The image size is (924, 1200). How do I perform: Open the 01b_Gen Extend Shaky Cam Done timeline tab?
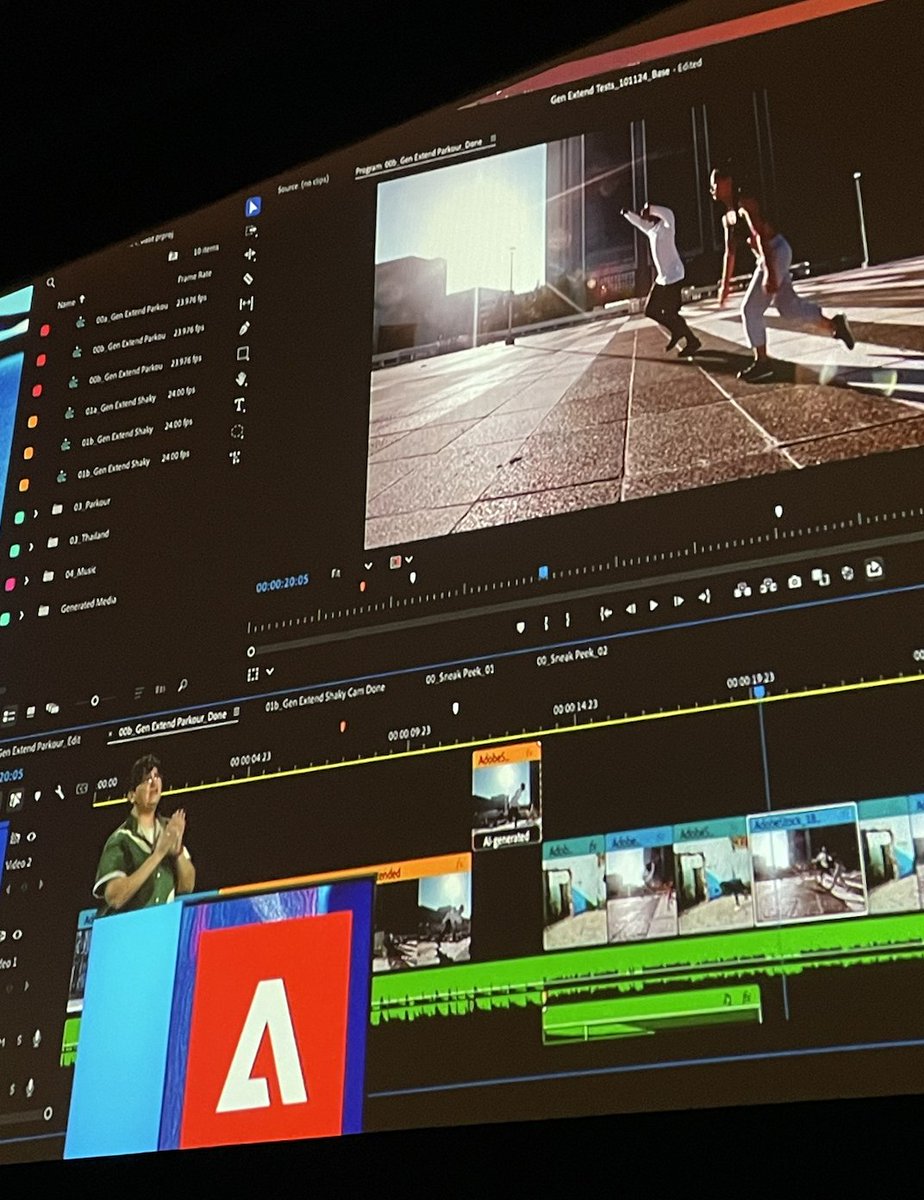pos(325,696)
